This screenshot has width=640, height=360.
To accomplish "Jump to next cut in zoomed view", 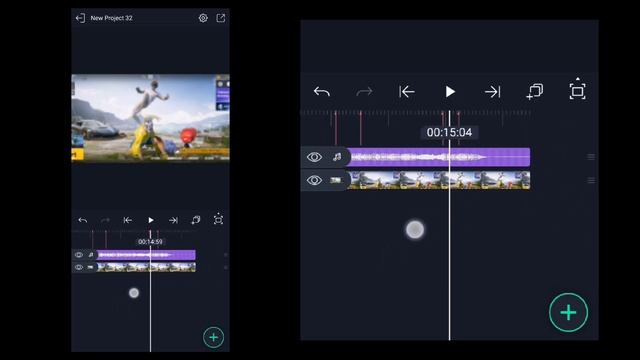I will [492, 92].
